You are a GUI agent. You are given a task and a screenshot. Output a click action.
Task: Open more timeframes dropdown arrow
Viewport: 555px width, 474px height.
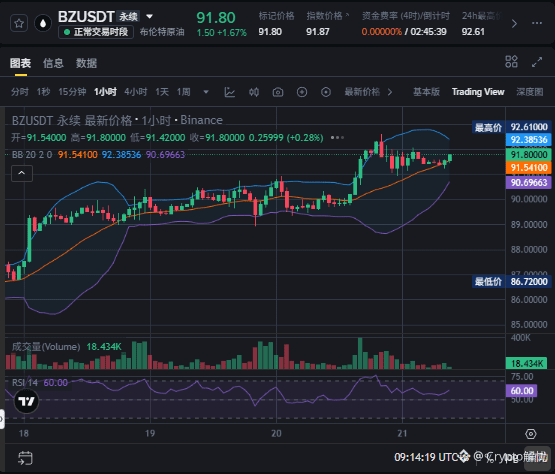tap(206, 92)
